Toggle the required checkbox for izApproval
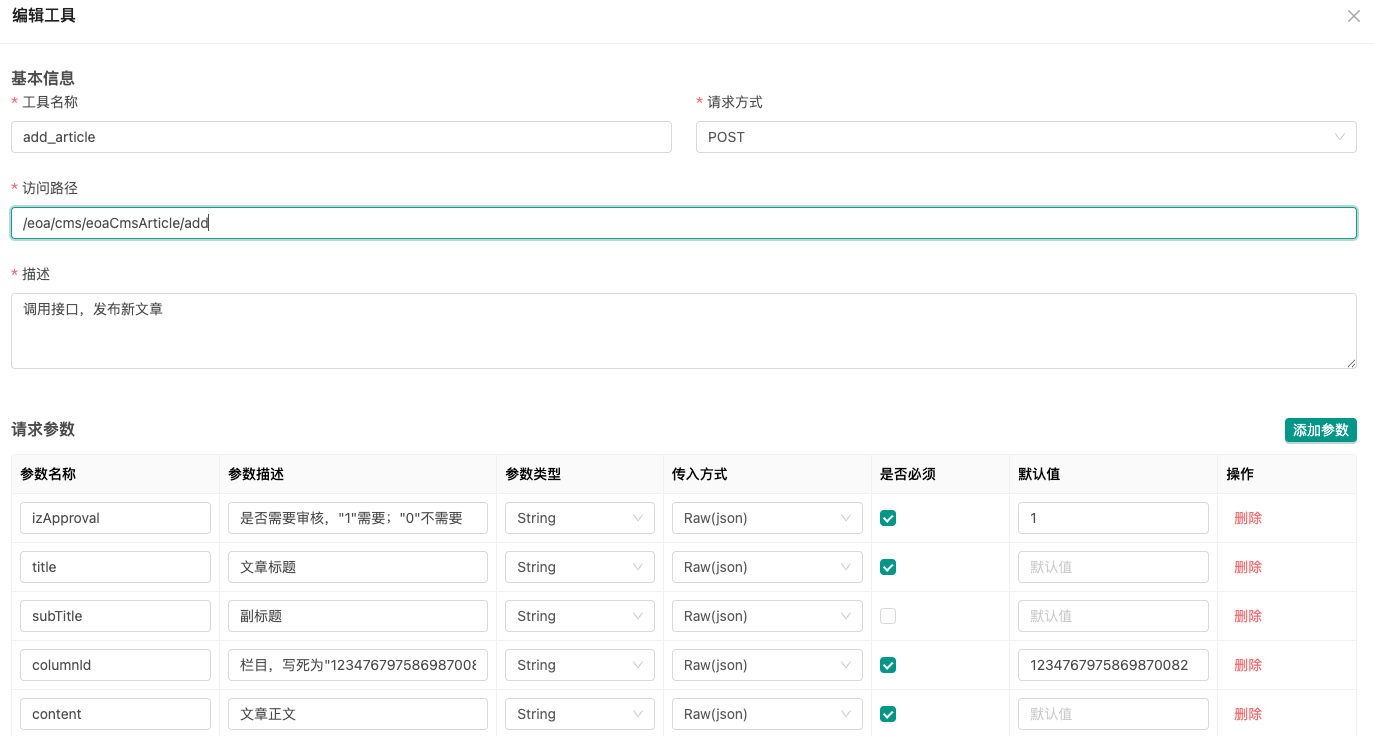 [x=888, y=518]
